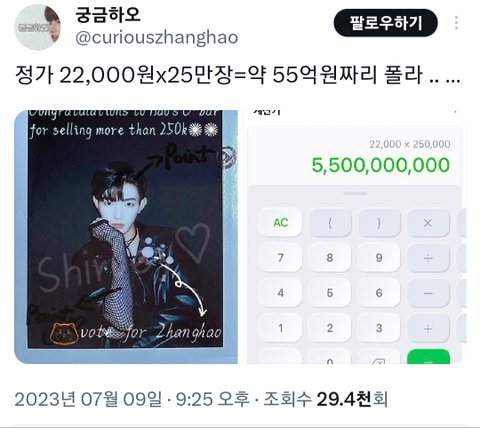Screen dimensions: 480x428
Task: Tap the minus operator key
Action: click(x=428, y=293)
